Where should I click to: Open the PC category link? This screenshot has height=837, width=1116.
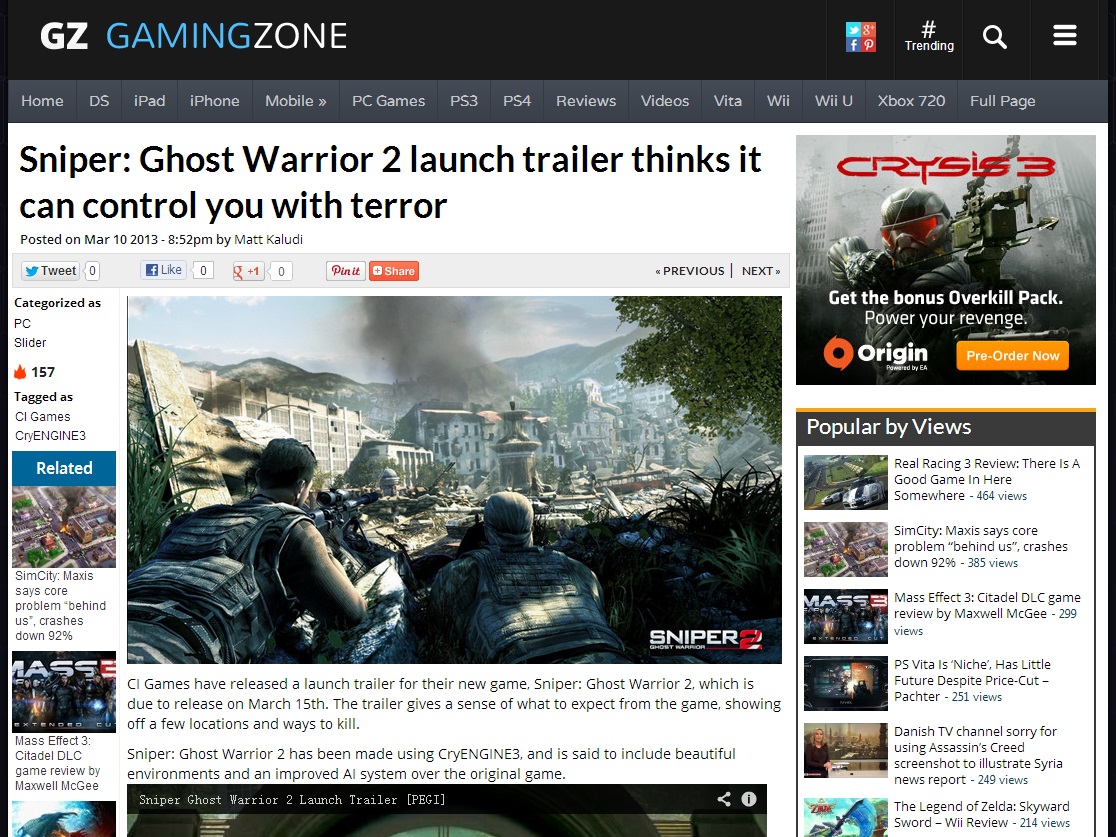point(22,324)
